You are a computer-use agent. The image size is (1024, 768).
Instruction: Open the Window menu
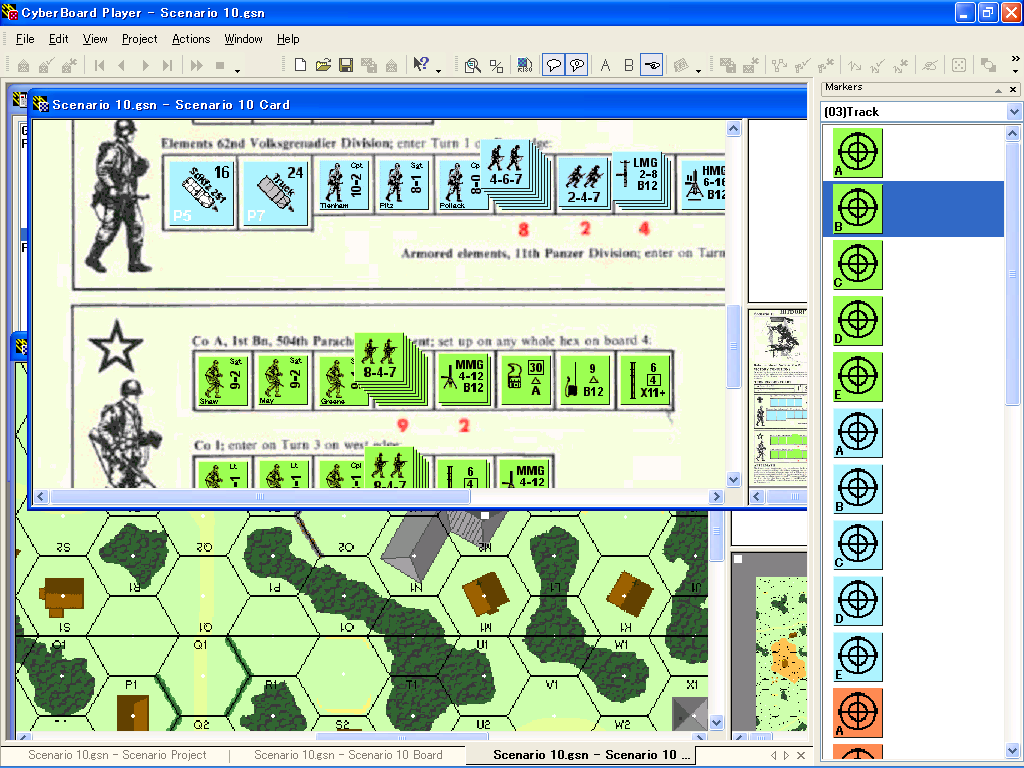point(243,39)
